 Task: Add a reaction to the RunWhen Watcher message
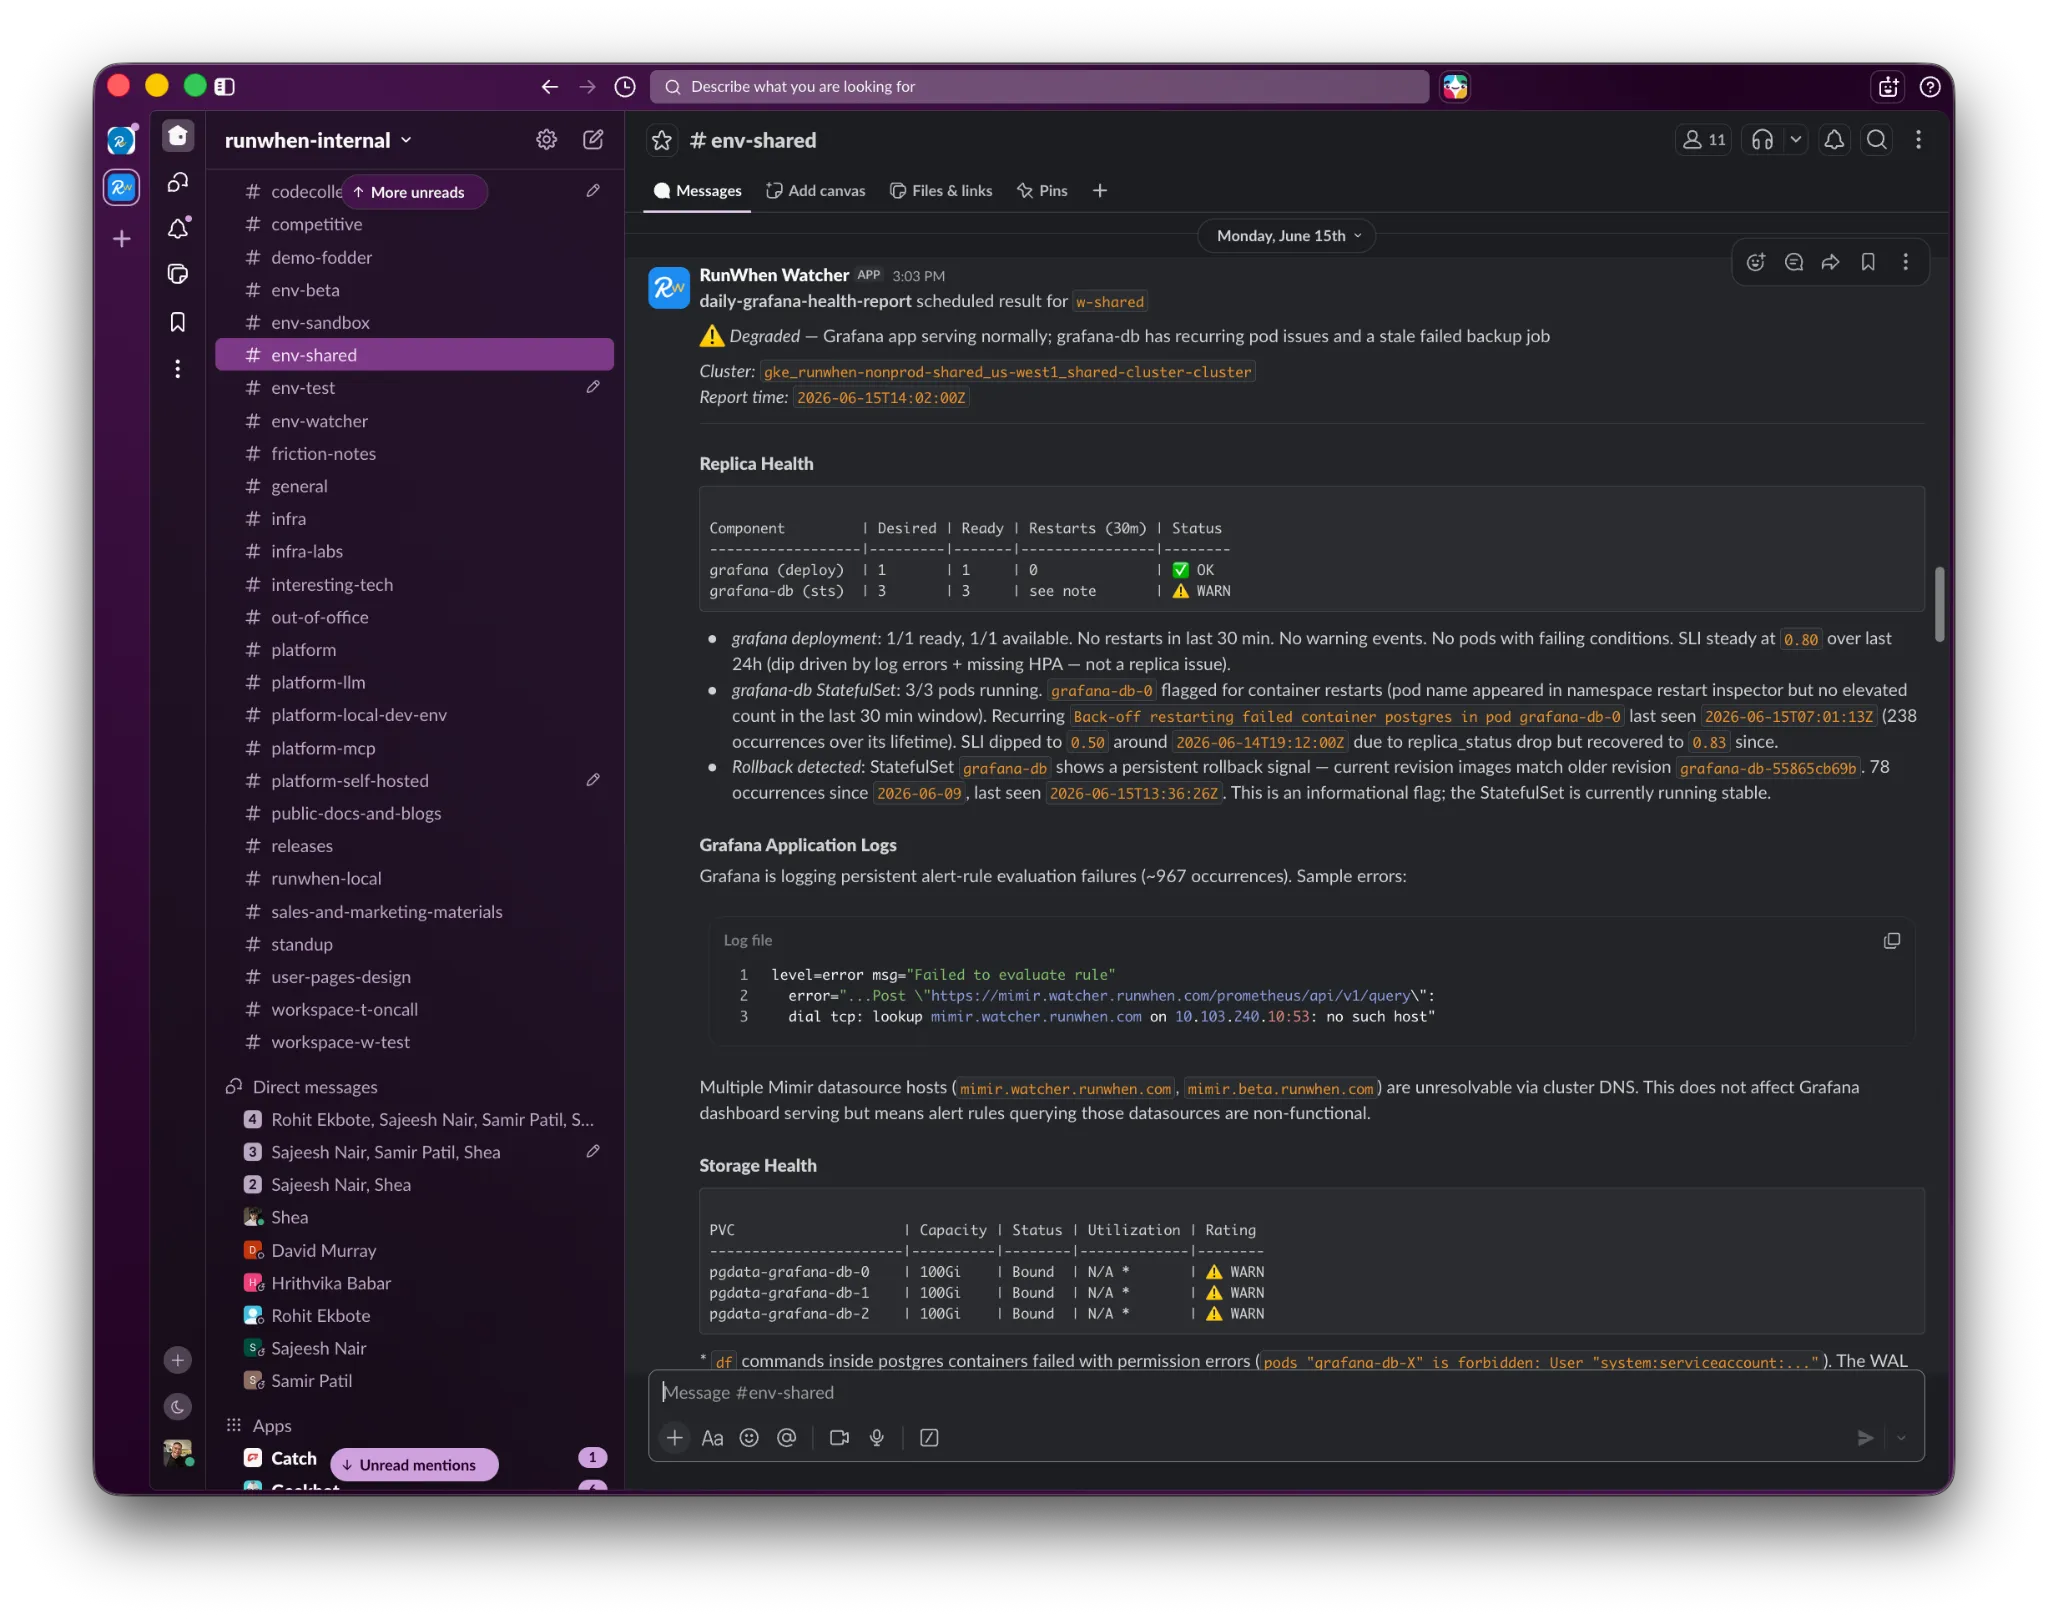click(1756, 262)
